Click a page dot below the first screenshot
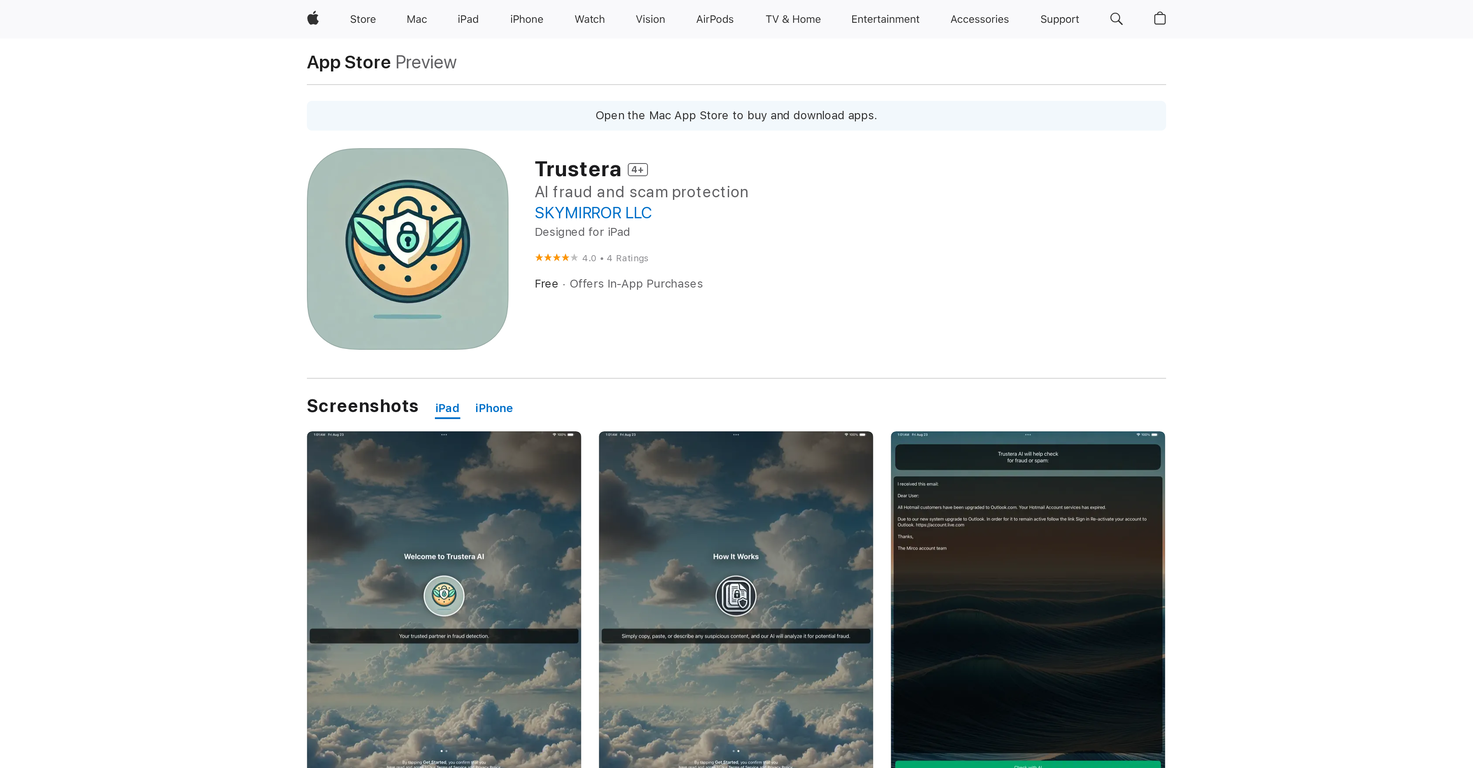The height and width of the screenshot is (768, 1473). pyautogui.click(x=443, y=749)
